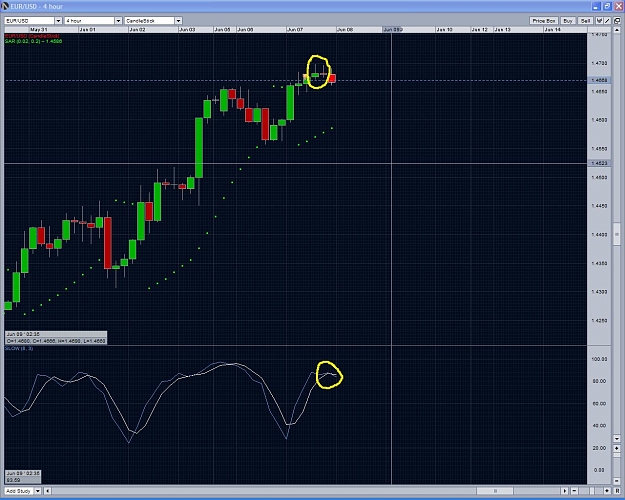Click the 1.4523 crosshair price label
The height and width of the screenshot is (500, 625).
[599, 163]
